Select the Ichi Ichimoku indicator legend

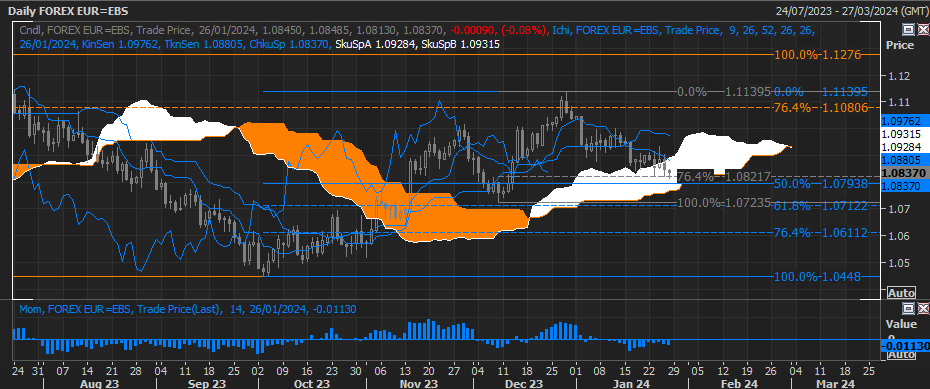(683, 30)
